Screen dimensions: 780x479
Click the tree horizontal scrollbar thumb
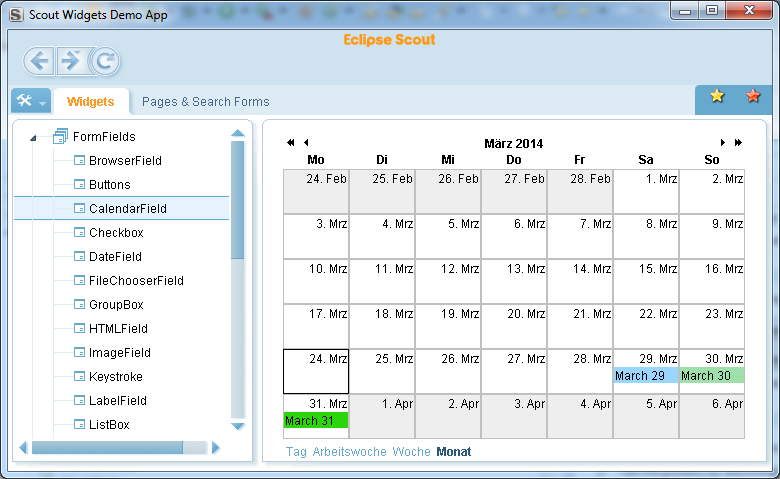(107, 448)
